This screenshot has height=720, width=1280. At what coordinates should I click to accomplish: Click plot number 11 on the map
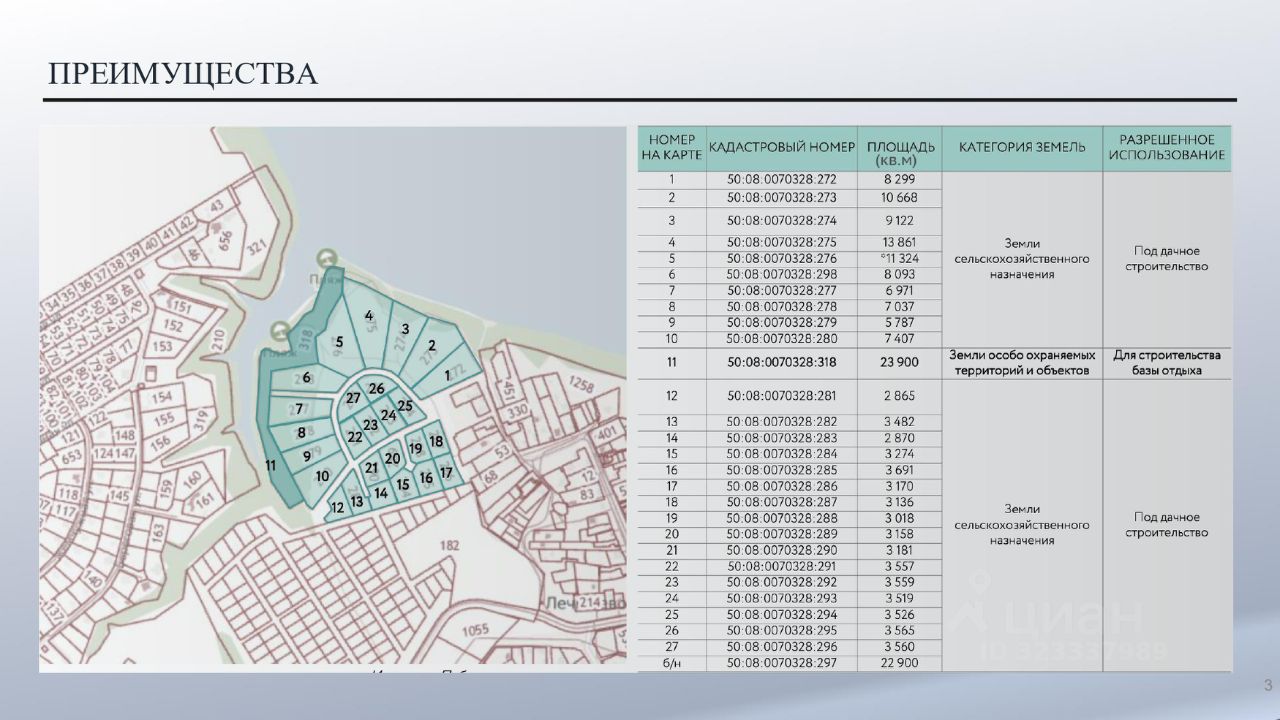[271, 465]
